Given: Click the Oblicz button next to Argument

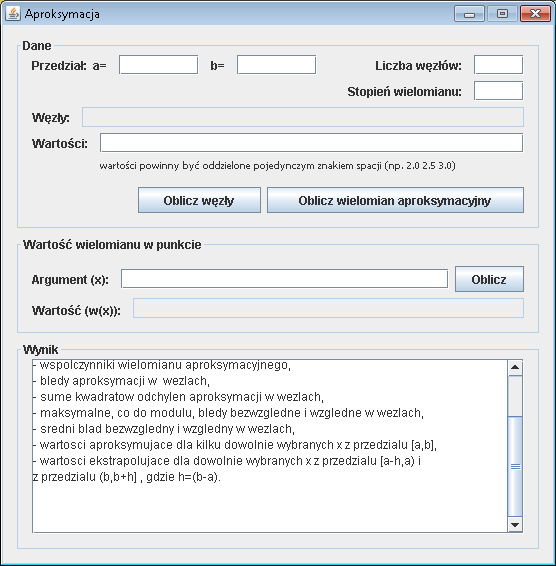Looking at the screenshot, I should tap(489, 279).
